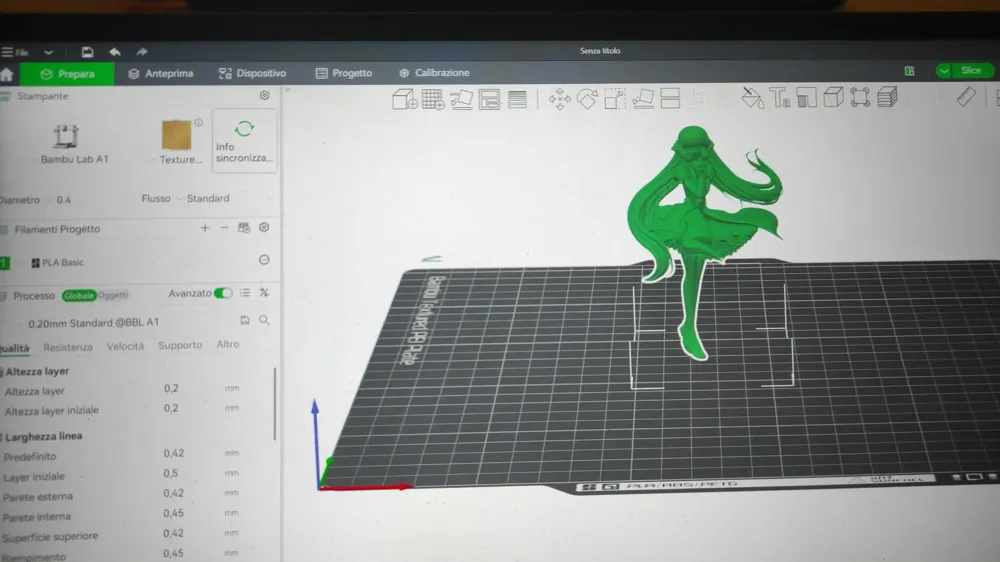1000x562 pixels.
Task: Click the green Slice button
Action: point(971,70)
